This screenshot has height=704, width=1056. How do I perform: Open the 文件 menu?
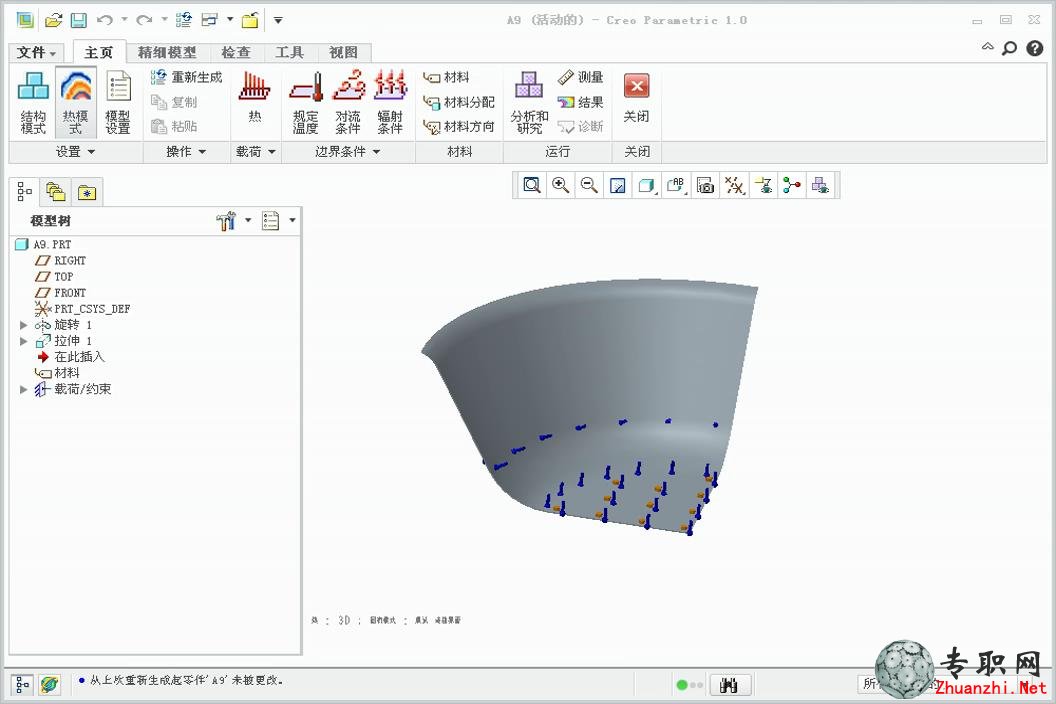pos(36,53)
